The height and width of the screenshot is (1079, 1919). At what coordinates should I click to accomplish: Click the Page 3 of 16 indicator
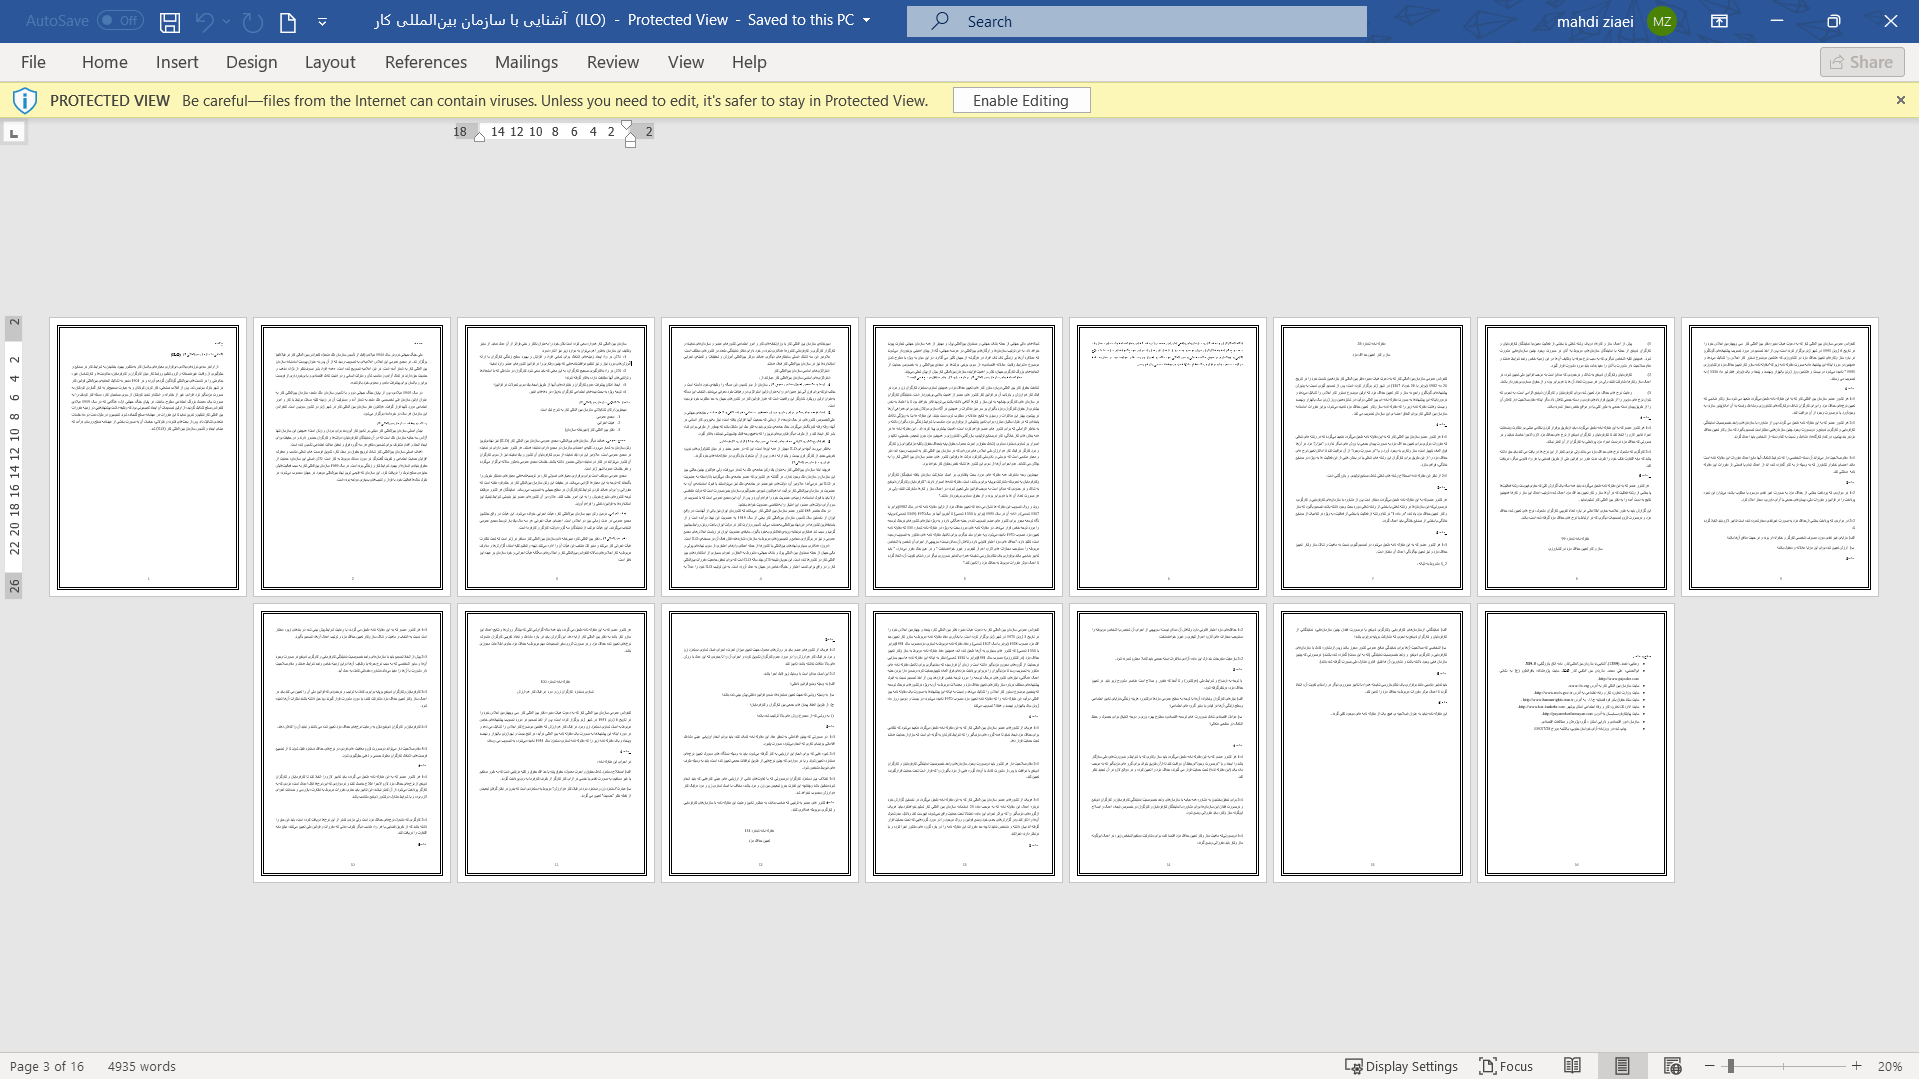tap(47, 1066)
